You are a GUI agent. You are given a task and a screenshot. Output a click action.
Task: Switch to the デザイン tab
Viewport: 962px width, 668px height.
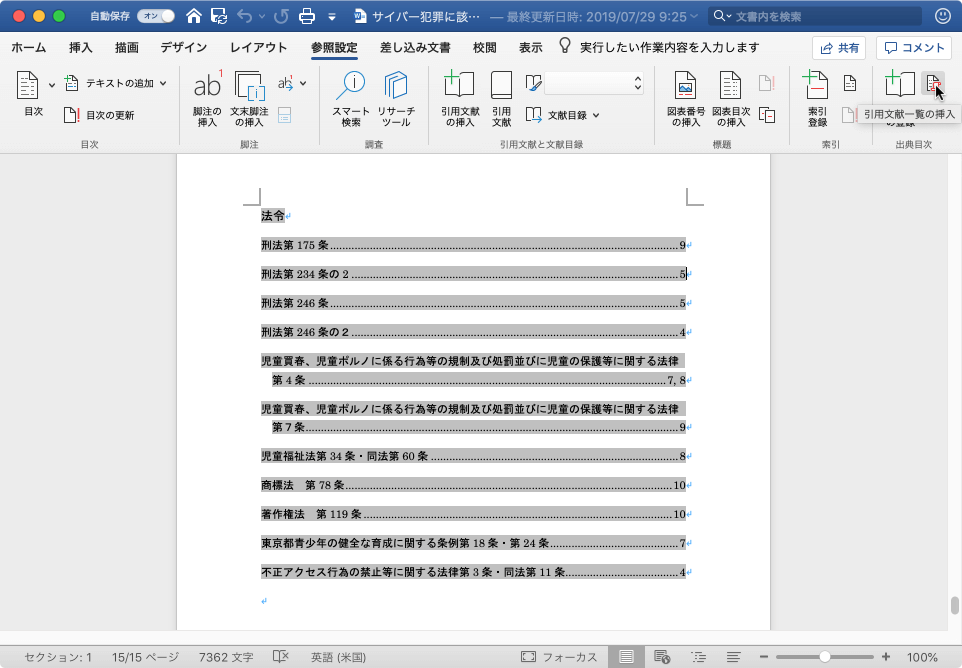click(184, 48)
